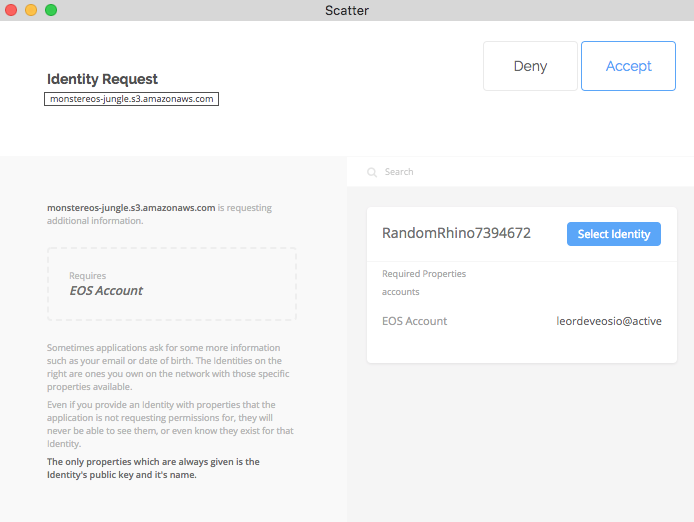The image size is (694, 522).
Task: Click the Scatter window title
Action: (x=347, y=10)
